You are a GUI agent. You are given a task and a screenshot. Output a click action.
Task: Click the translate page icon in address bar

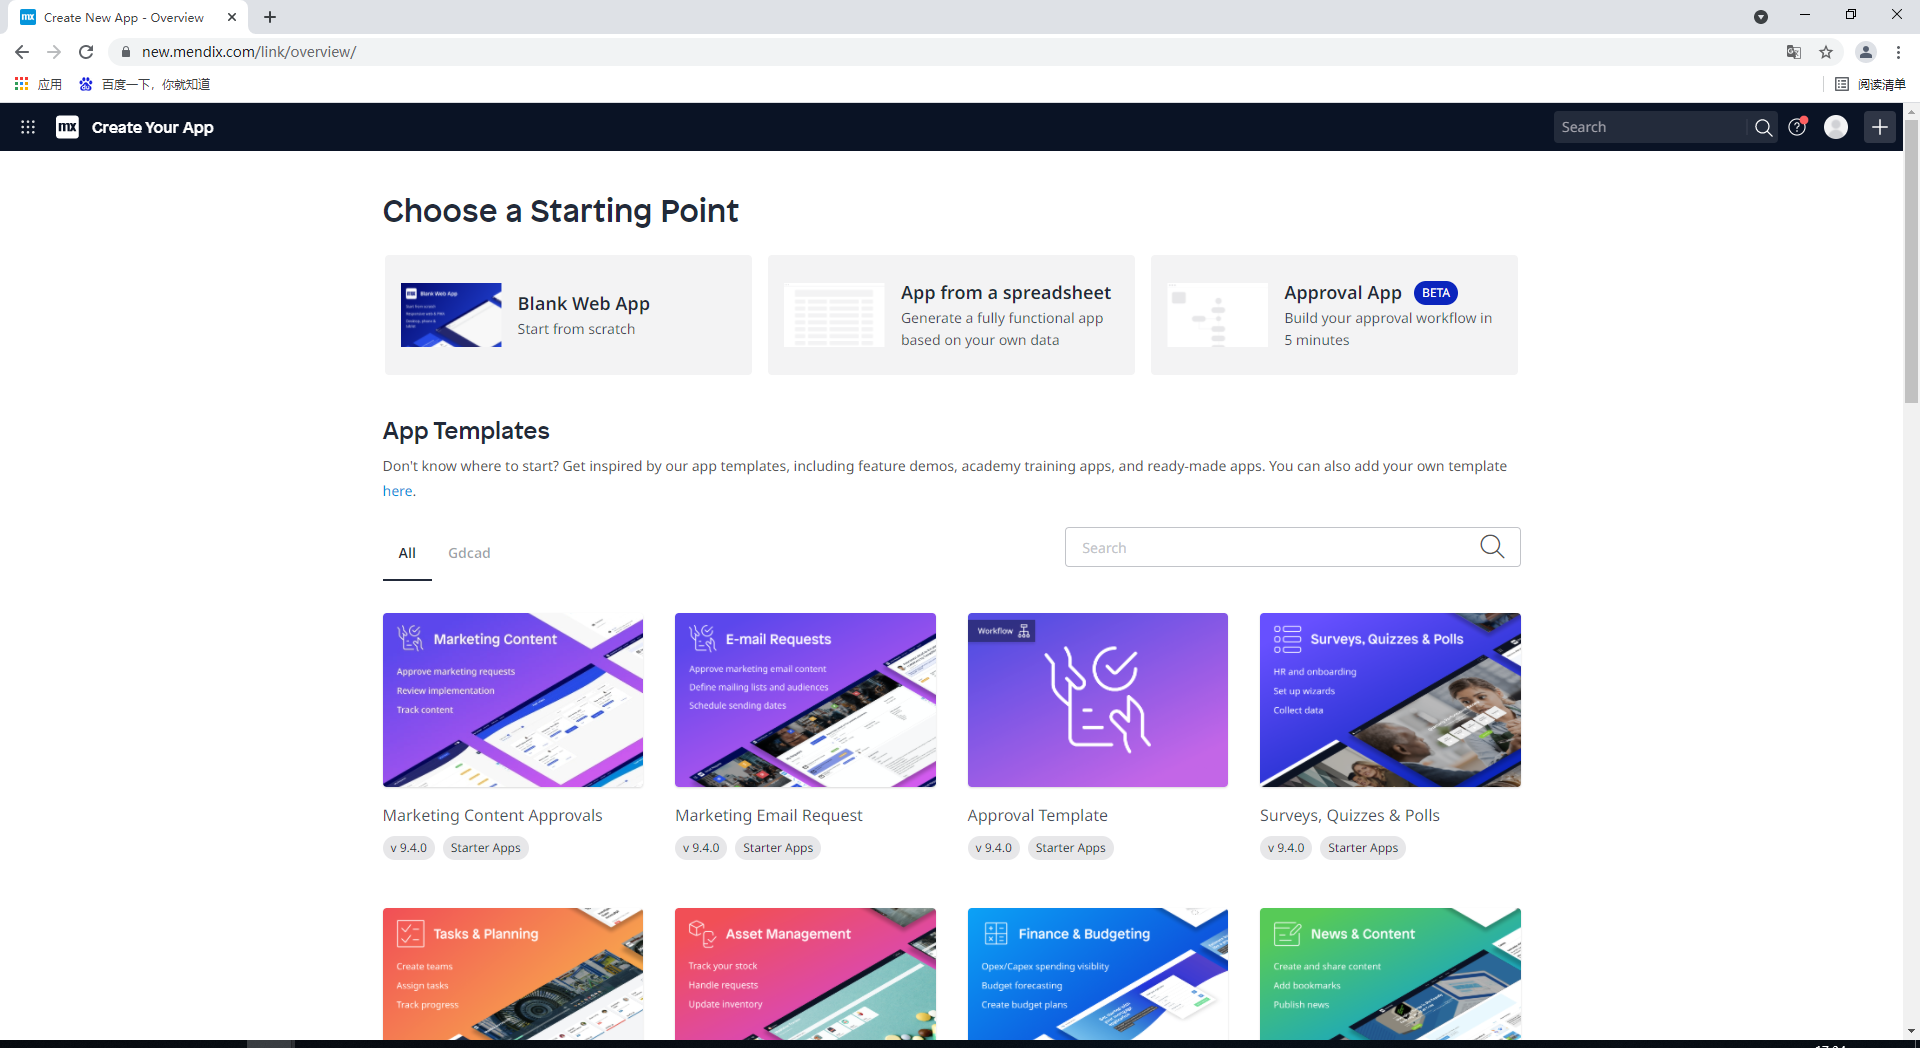pos(1794,52)
